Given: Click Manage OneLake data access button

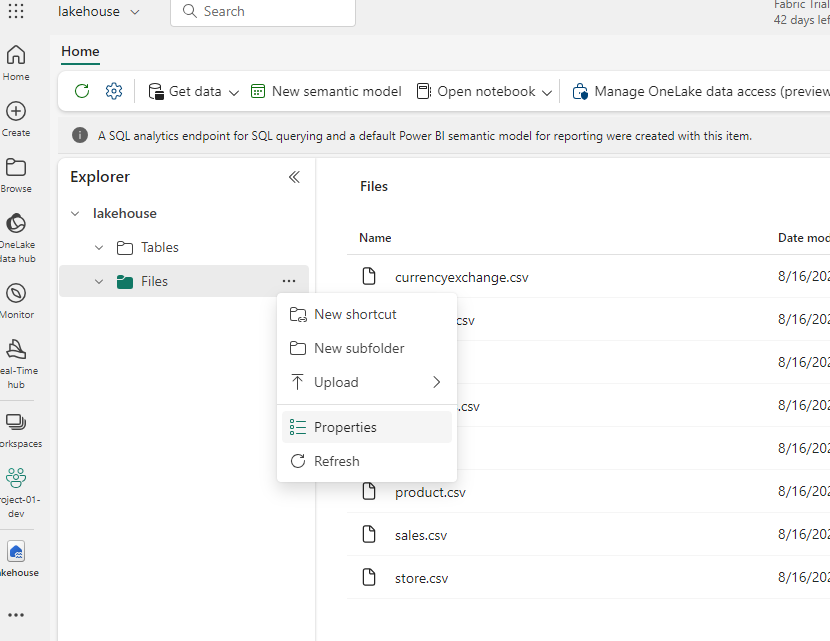Looking at the screenshot, I should point(700,91).
